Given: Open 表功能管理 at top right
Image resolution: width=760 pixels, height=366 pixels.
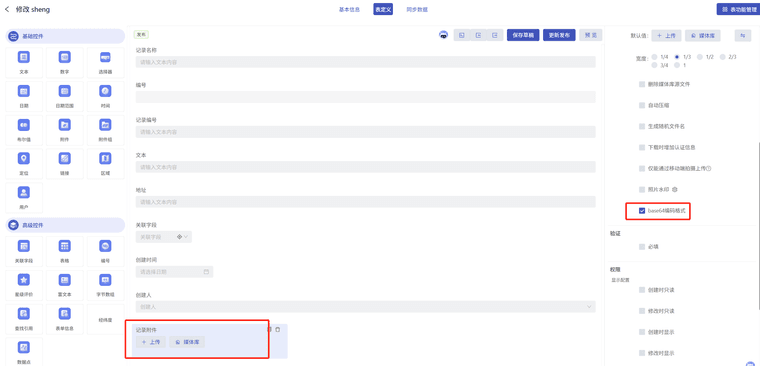Looking at the screenshot, I should click(x=738, y=9).
